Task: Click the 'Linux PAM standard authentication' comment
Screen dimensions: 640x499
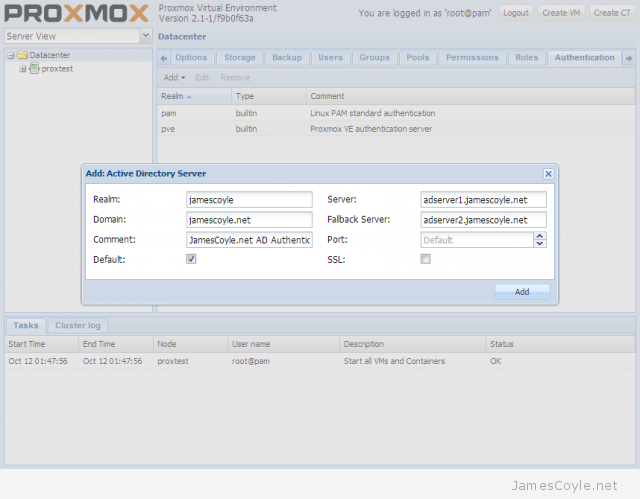Action: 372,113
